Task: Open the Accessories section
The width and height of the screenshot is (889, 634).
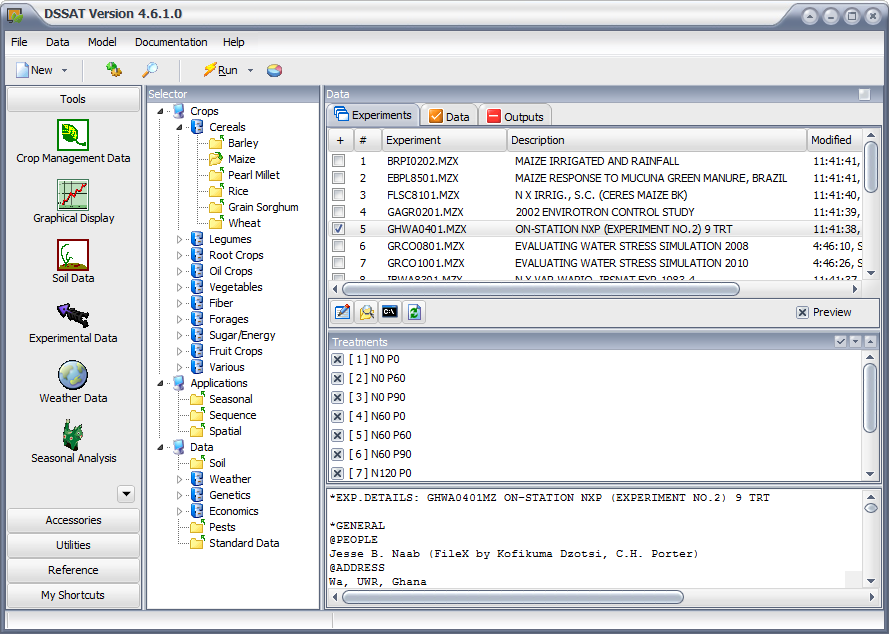Action: (73, 520)
